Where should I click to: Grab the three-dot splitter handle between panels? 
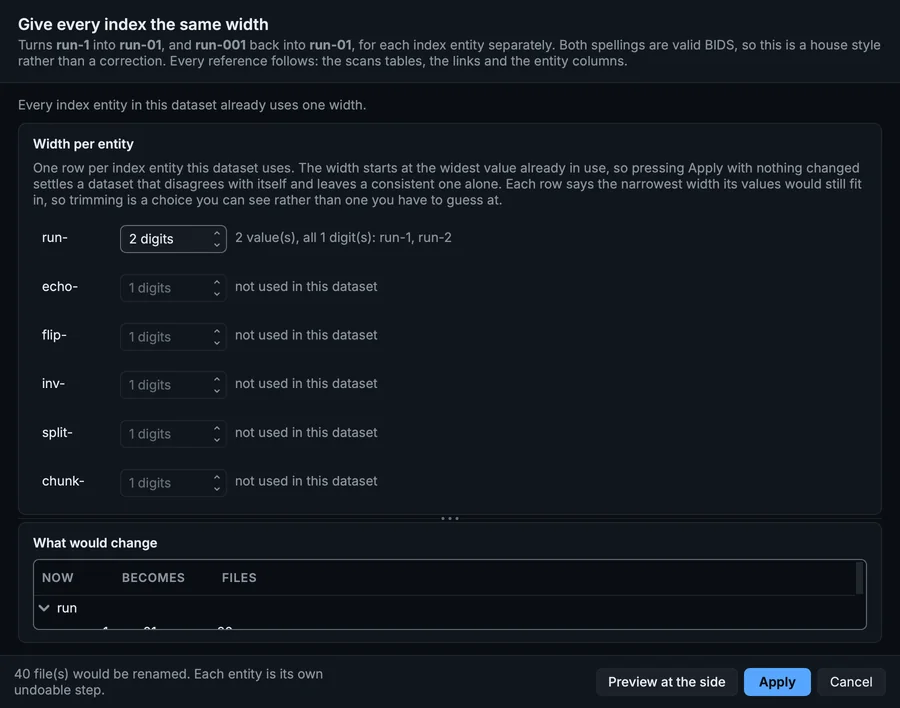click(450, 519)
